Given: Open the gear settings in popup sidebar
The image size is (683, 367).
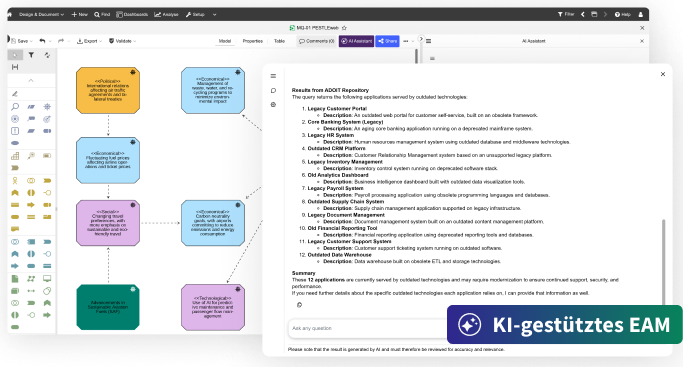Looking at the screenshot, I should (x=273, y=104).
